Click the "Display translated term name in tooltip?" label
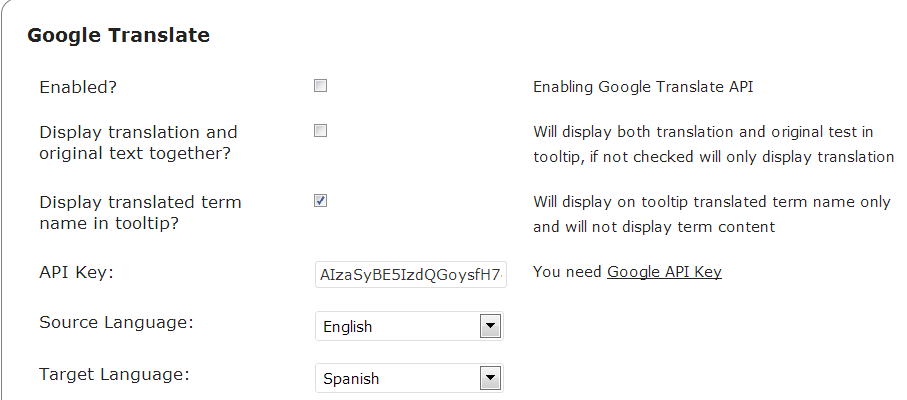This screenshot has height=400, width=907. pos(140,212)
